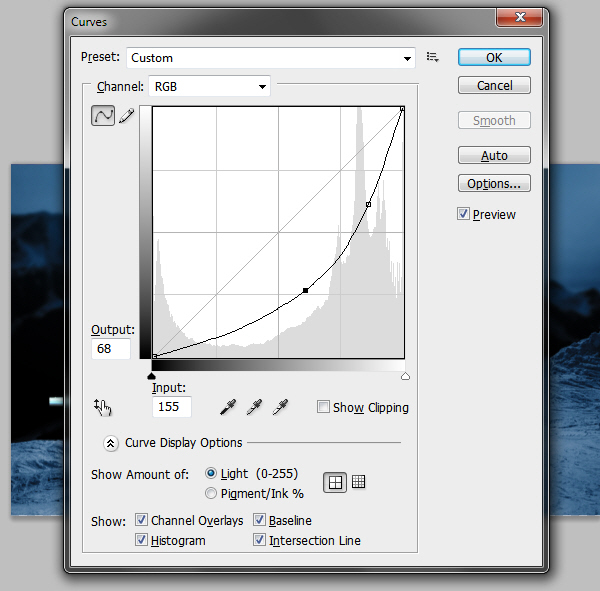Uncheck the Baseline checkbox
This screenshot has height=591, width=600.
[259, 520]
